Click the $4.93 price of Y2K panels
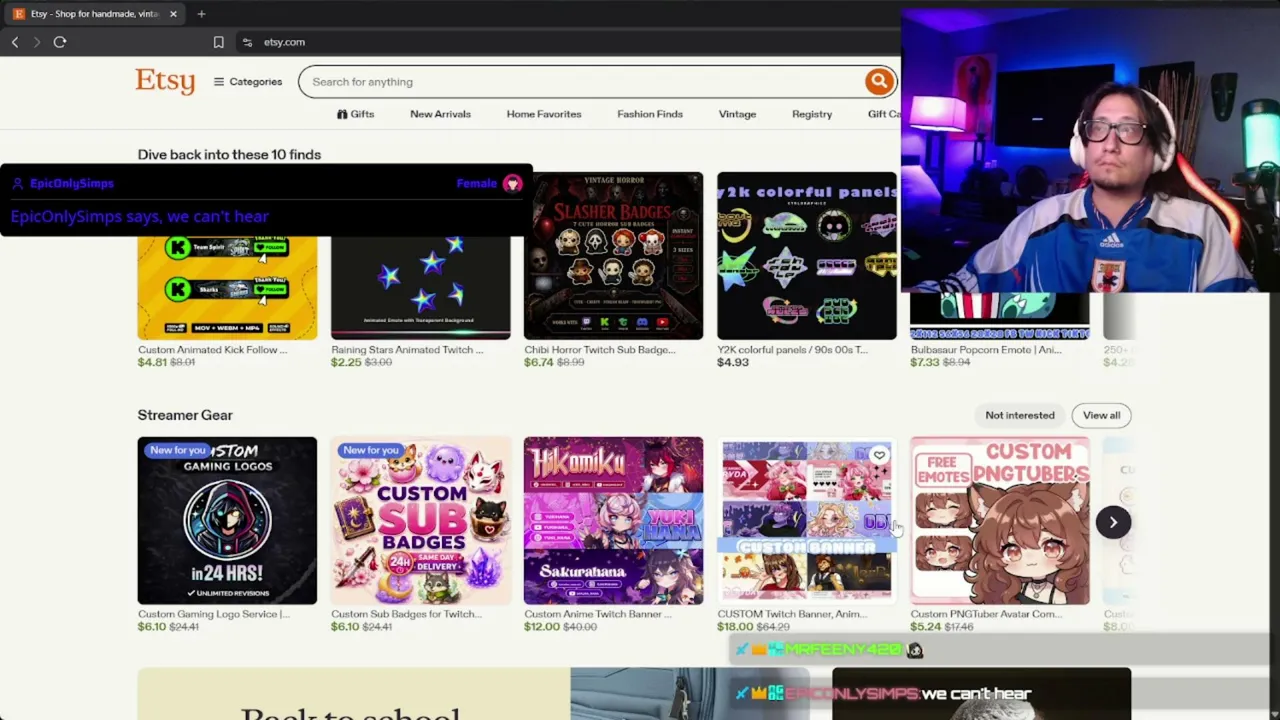1280x720 pixels. click(x=733, y=362)
